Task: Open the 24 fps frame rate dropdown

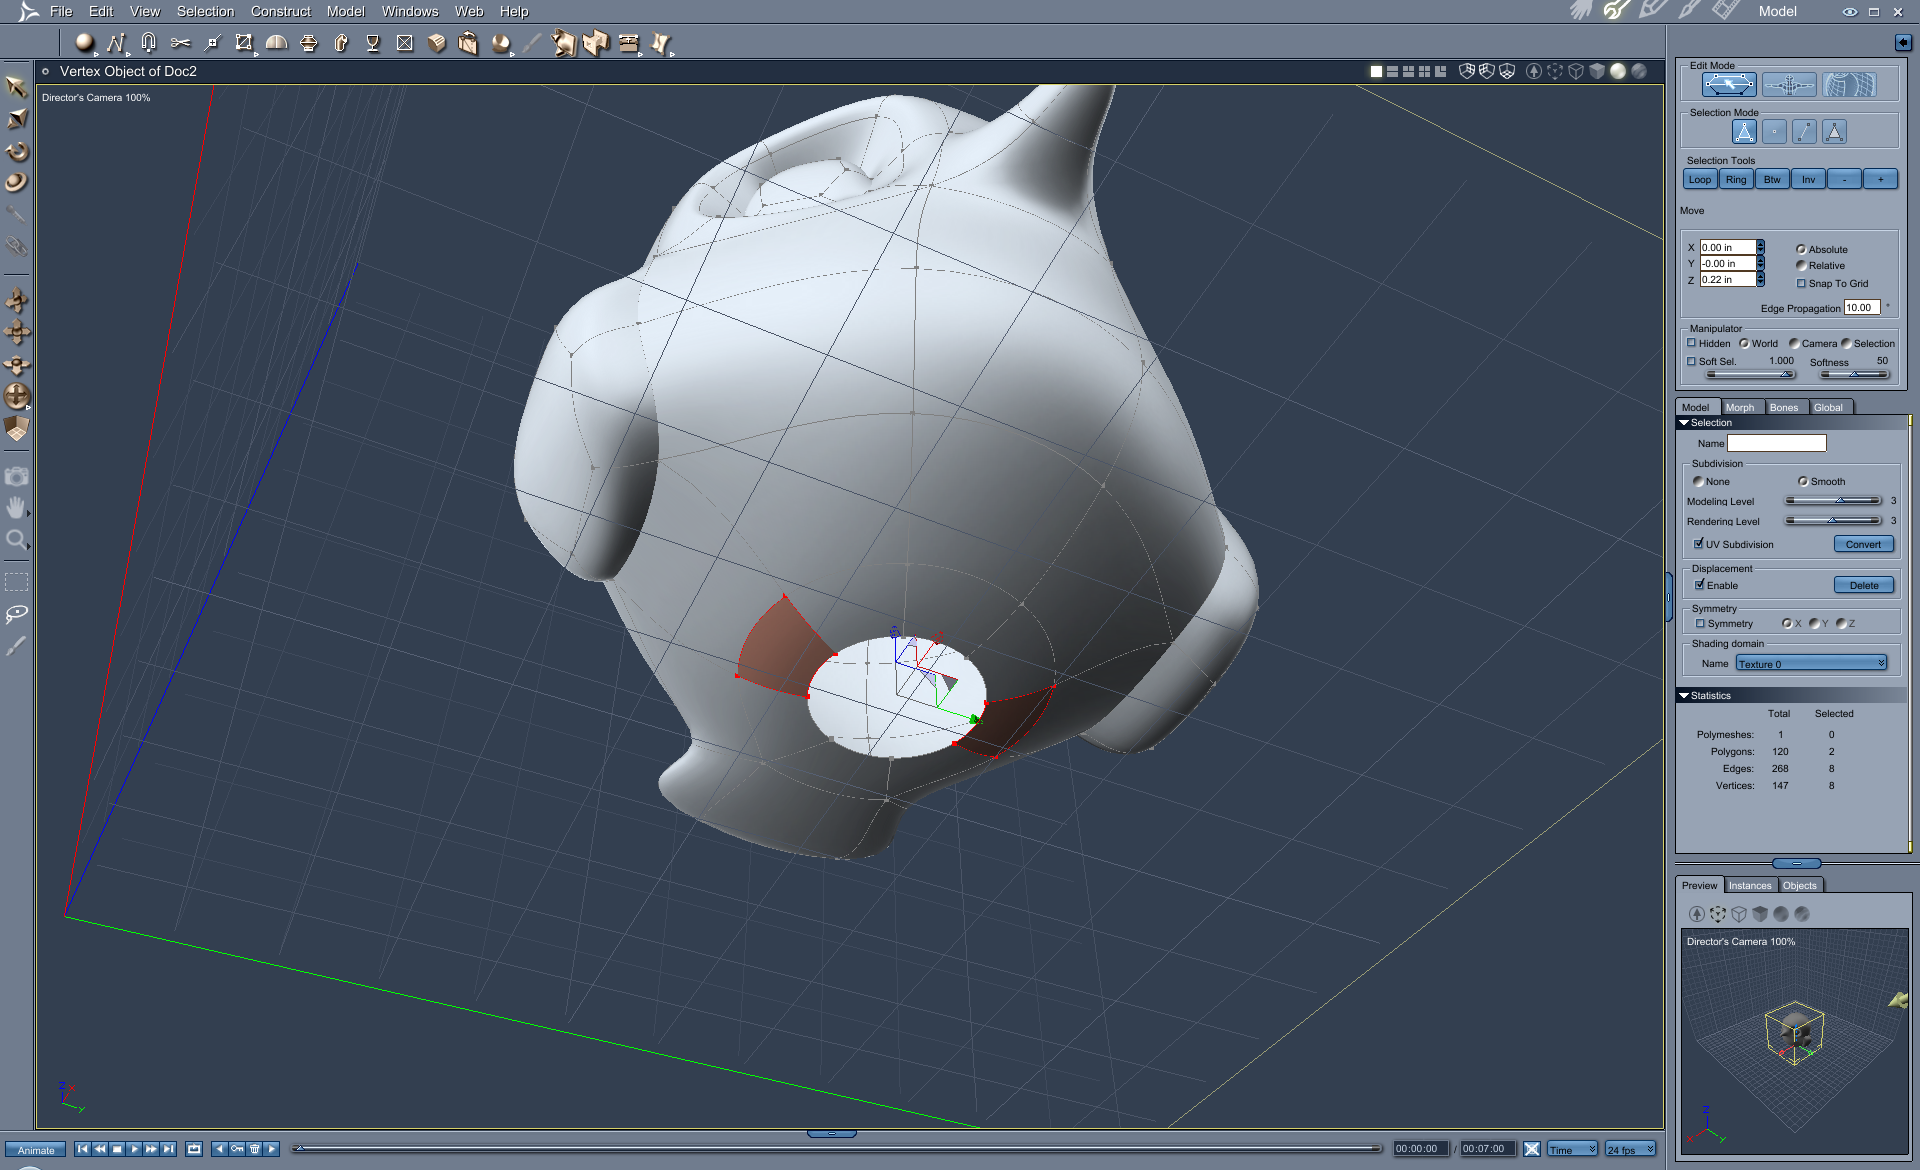Action: tap(1630, 1149)
